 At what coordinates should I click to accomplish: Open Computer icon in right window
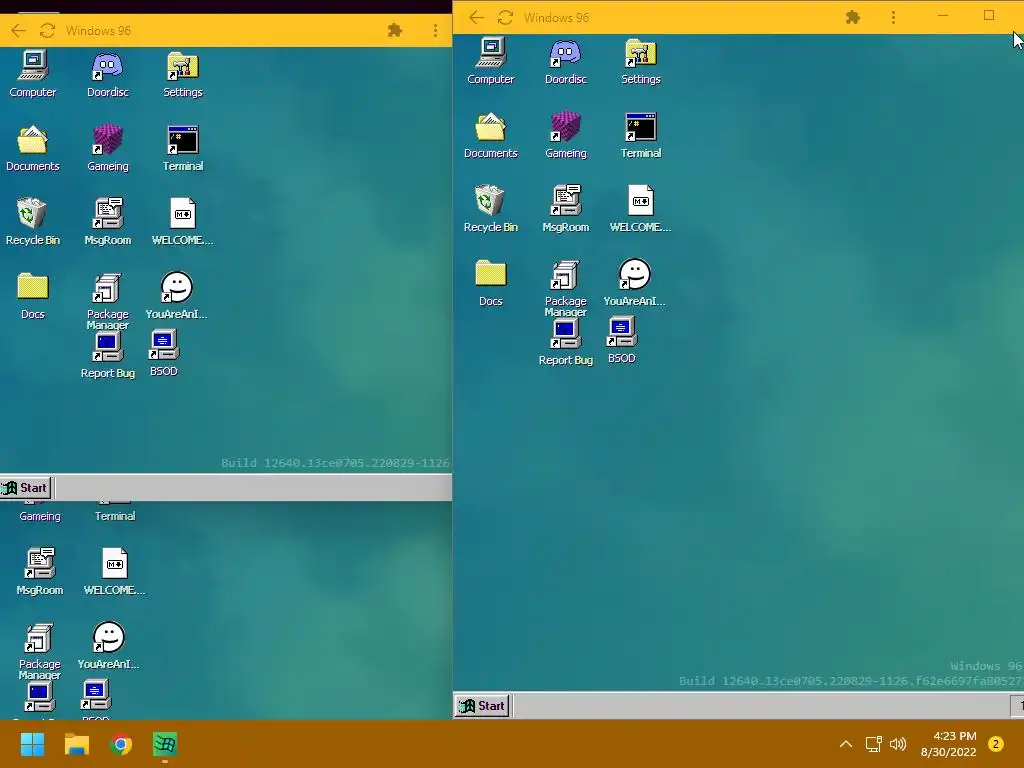[x=490, y=61]
